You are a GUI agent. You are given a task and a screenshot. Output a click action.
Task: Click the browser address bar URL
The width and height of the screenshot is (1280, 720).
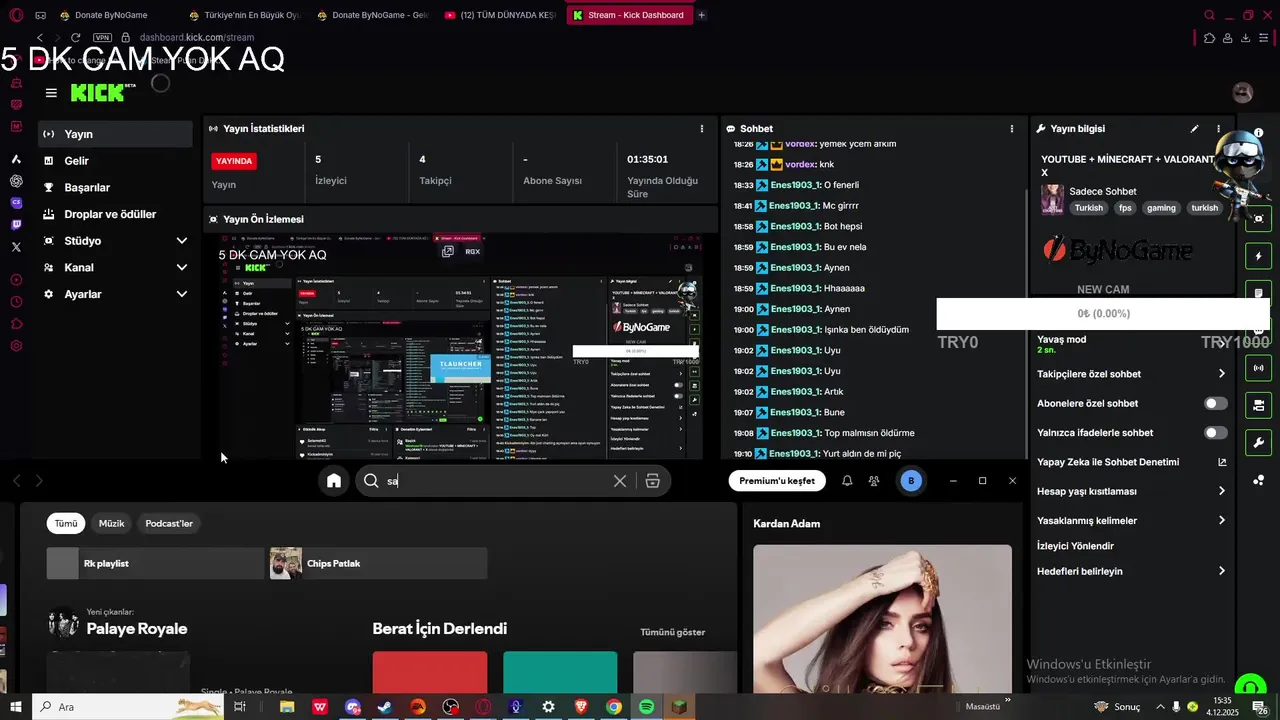[x=197, y=37]
